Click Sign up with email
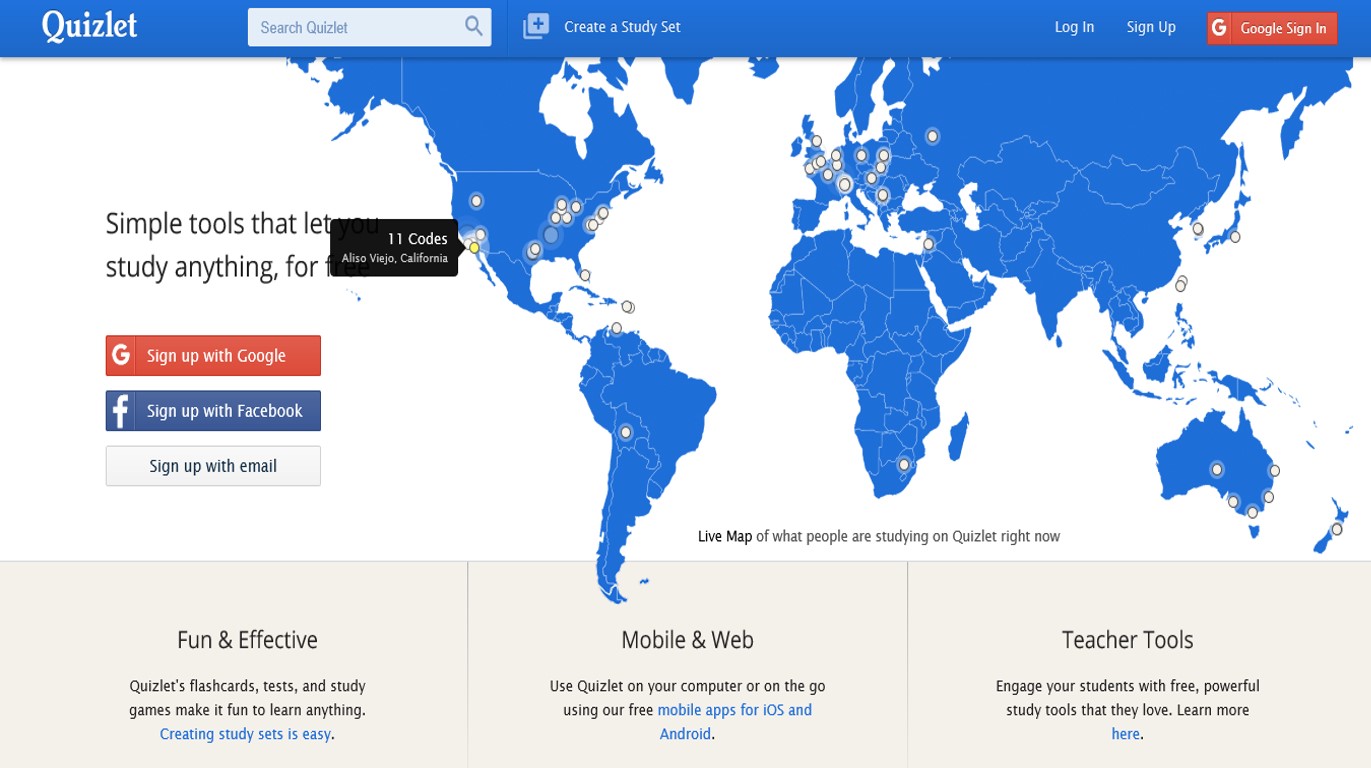The image size is (1371, 768). coord(213,466)
